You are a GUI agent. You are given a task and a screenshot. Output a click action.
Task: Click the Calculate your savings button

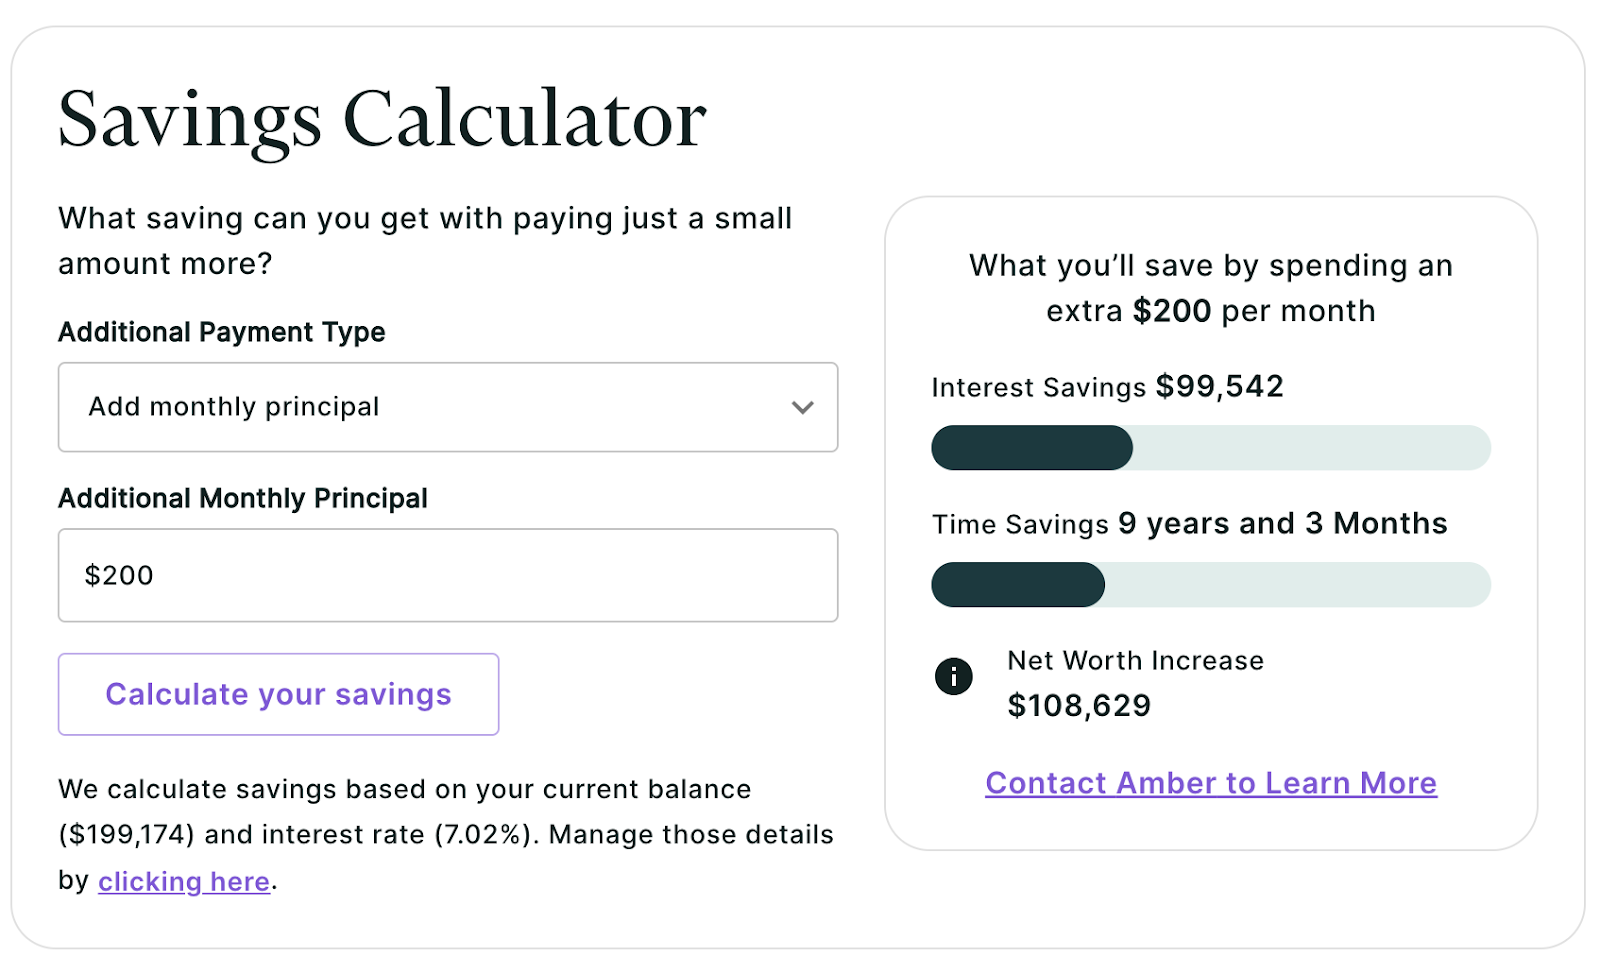pos(278,694)
